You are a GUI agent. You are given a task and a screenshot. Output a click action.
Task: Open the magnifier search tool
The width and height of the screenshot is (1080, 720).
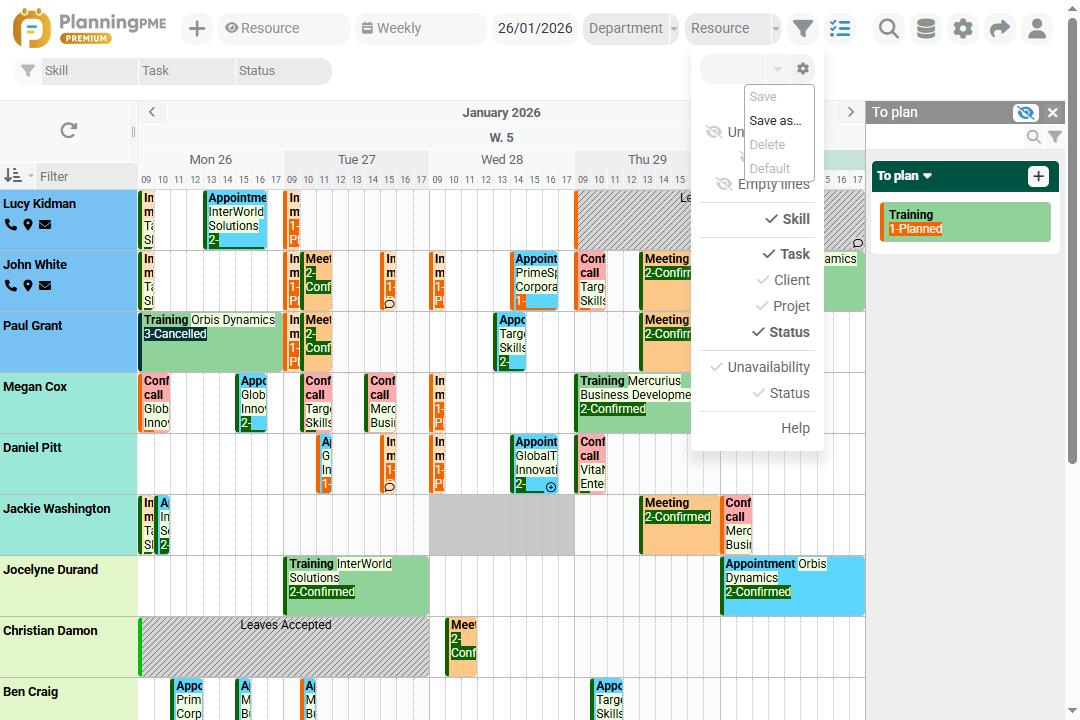pyautogui.click(x=889, y=28)
